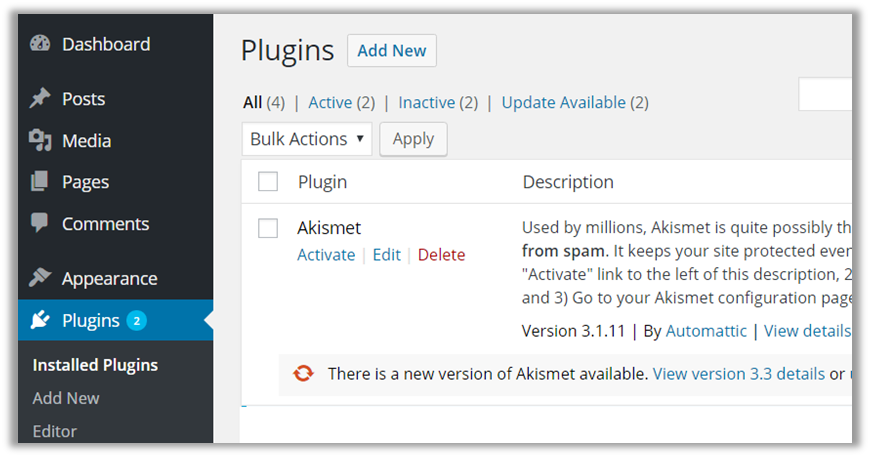This screenshot has width=870, height=457.
Task: Open Installed Plugins submenu item
Action: [x=95, y=365]
